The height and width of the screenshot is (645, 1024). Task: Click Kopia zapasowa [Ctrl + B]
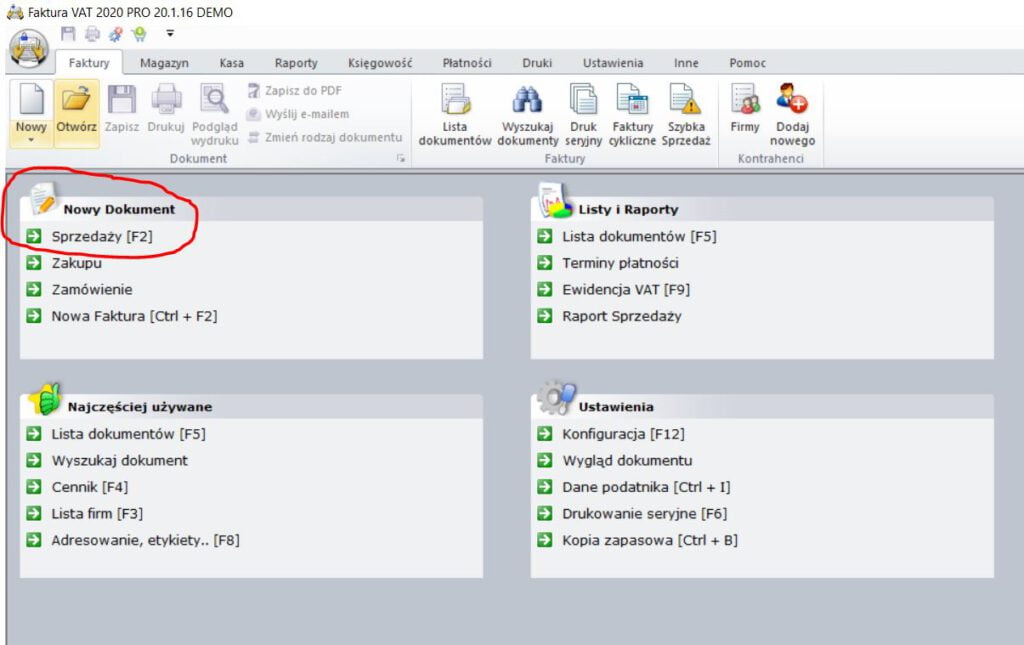tap(649, 540)
